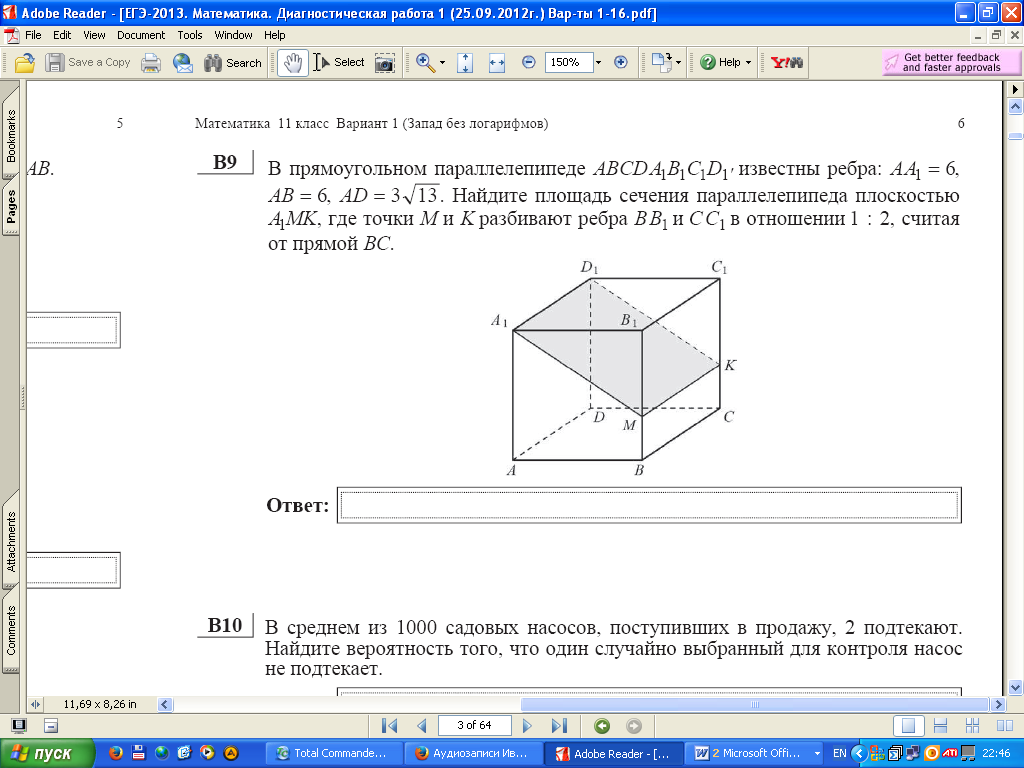Click Get better feedback banner
Image resolution: width=1024 pixels, height=768 pixels.
[950, 63]
